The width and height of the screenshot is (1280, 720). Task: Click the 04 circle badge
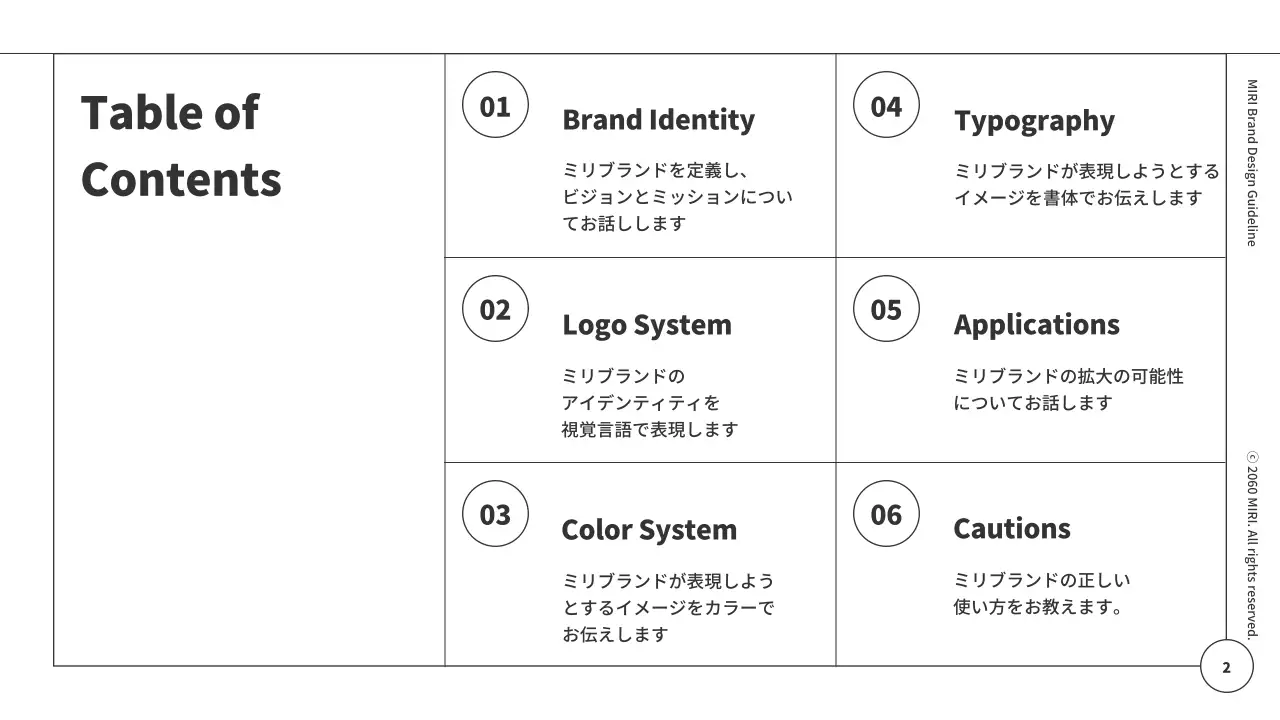click(886, 105)
